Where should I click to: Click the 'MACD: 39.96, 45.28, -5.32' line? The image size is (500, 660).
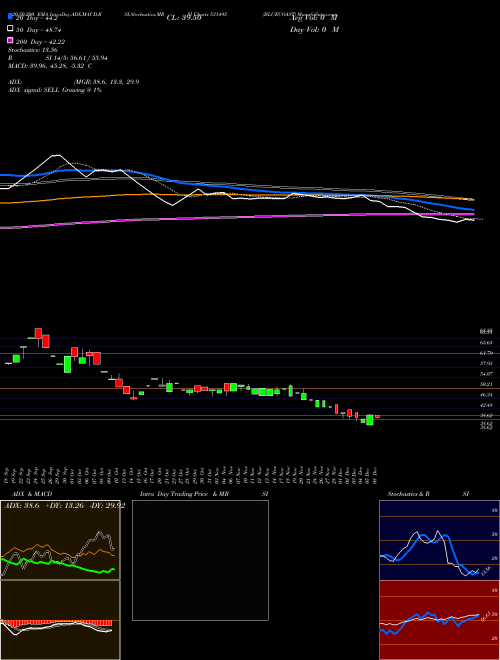50,66
